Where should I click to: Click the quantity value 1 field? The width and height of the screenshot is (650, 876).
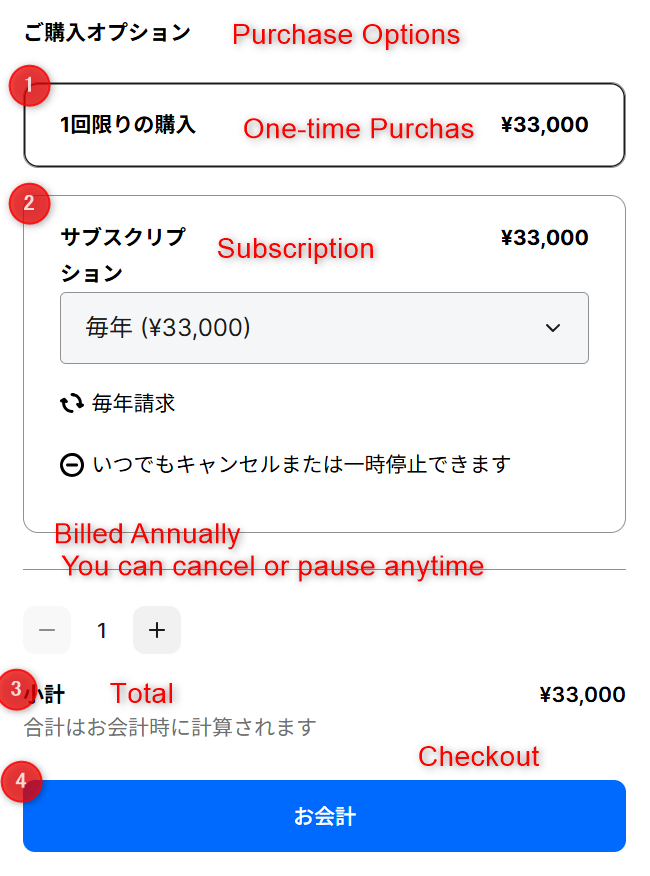point(102,630)
